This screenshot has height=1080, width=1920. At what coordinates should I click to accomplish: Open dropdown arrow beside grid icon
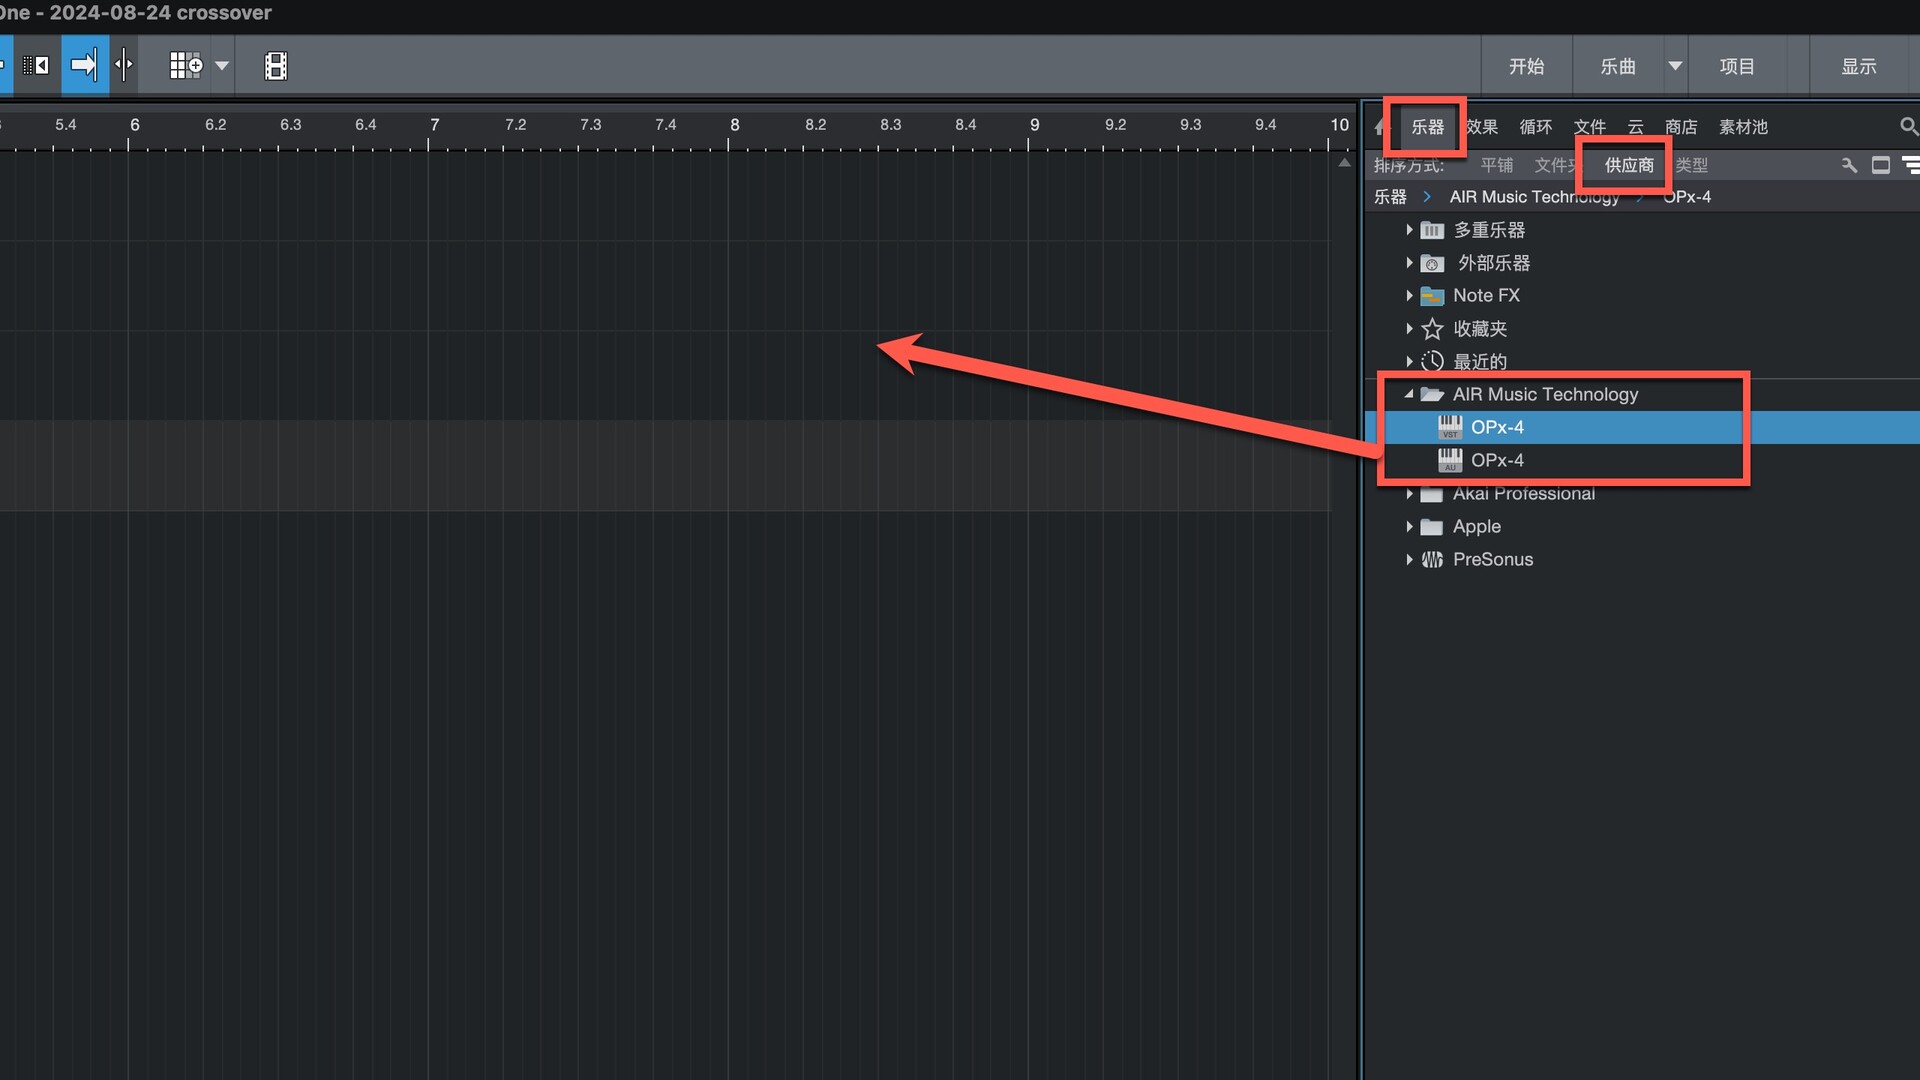[222, 66]
